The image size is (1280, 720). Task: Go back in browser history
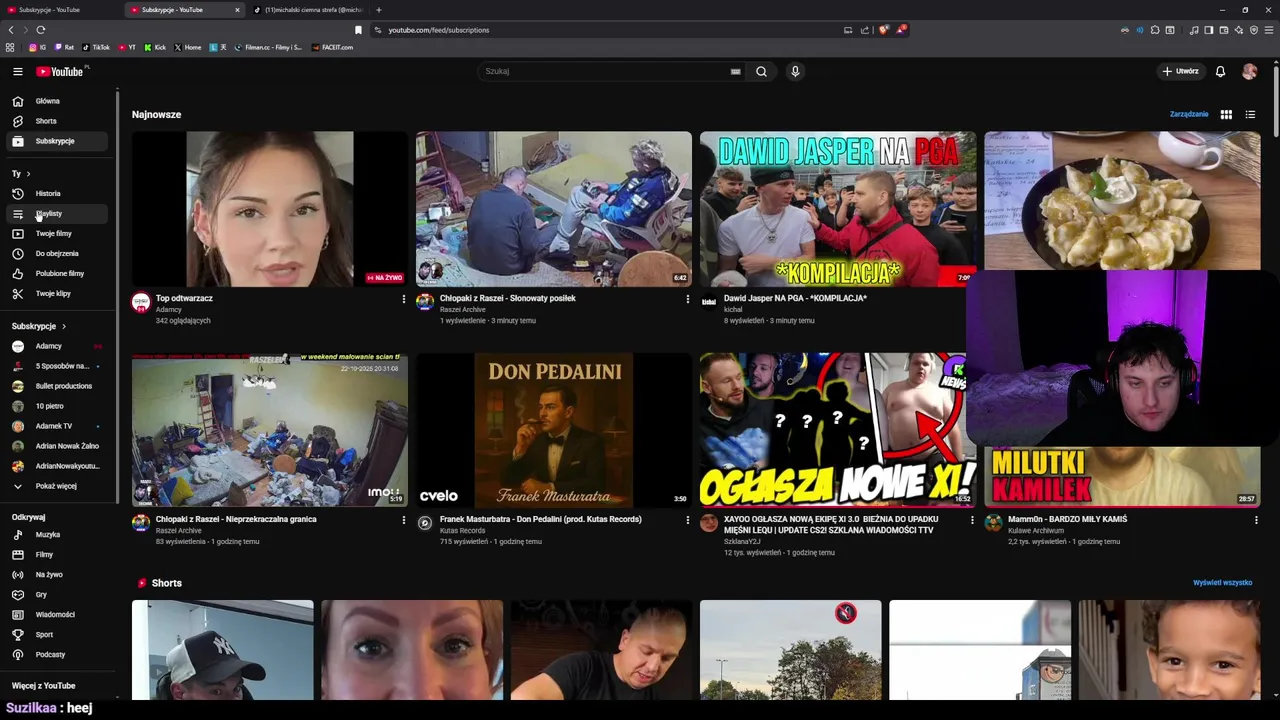click(11, 30)
